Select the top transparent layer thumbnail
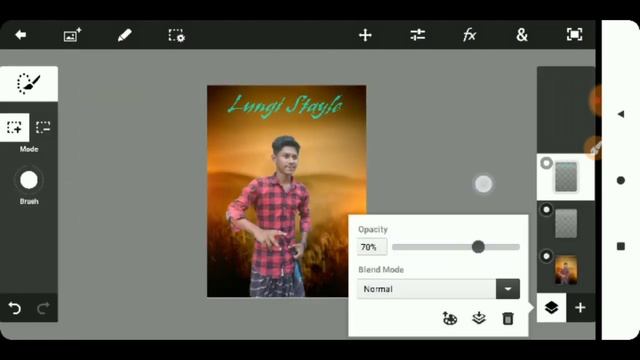Image resolution: width=640 pixels, height=360 pixels. 566,177
